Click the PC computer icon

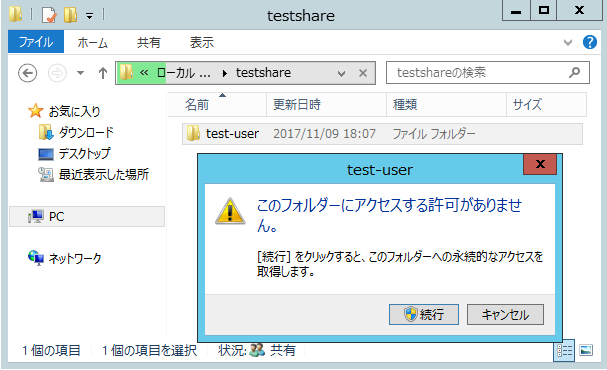click(36, 216)
